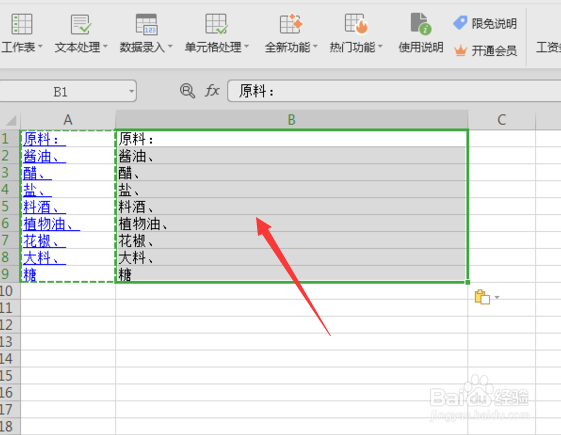Expand the 文本处理 dropdown arrow

105,47
